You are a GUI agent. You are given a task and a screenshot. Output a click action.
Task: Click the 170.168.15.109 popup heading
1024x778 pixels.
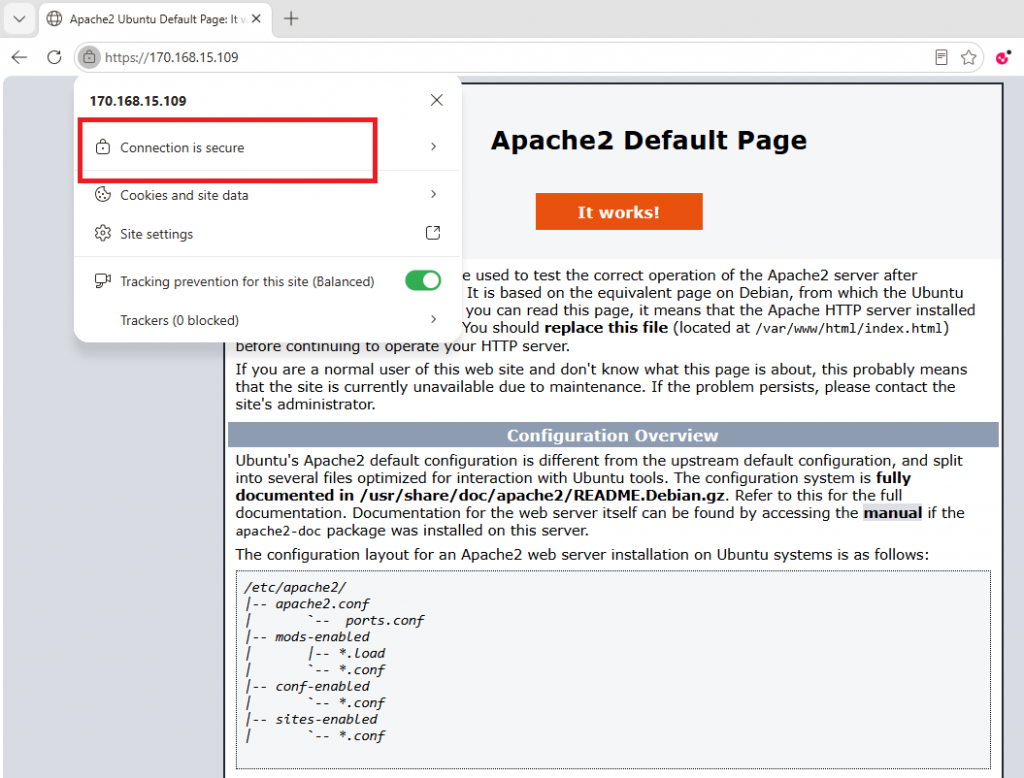coord(138,101)
